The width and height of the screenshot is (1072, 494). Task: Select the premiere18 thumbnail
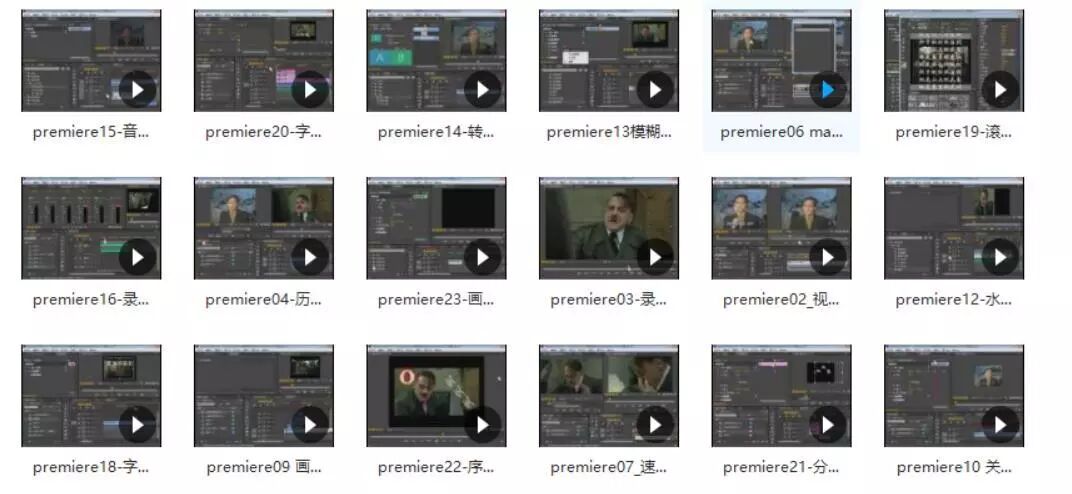pos(91,396)
